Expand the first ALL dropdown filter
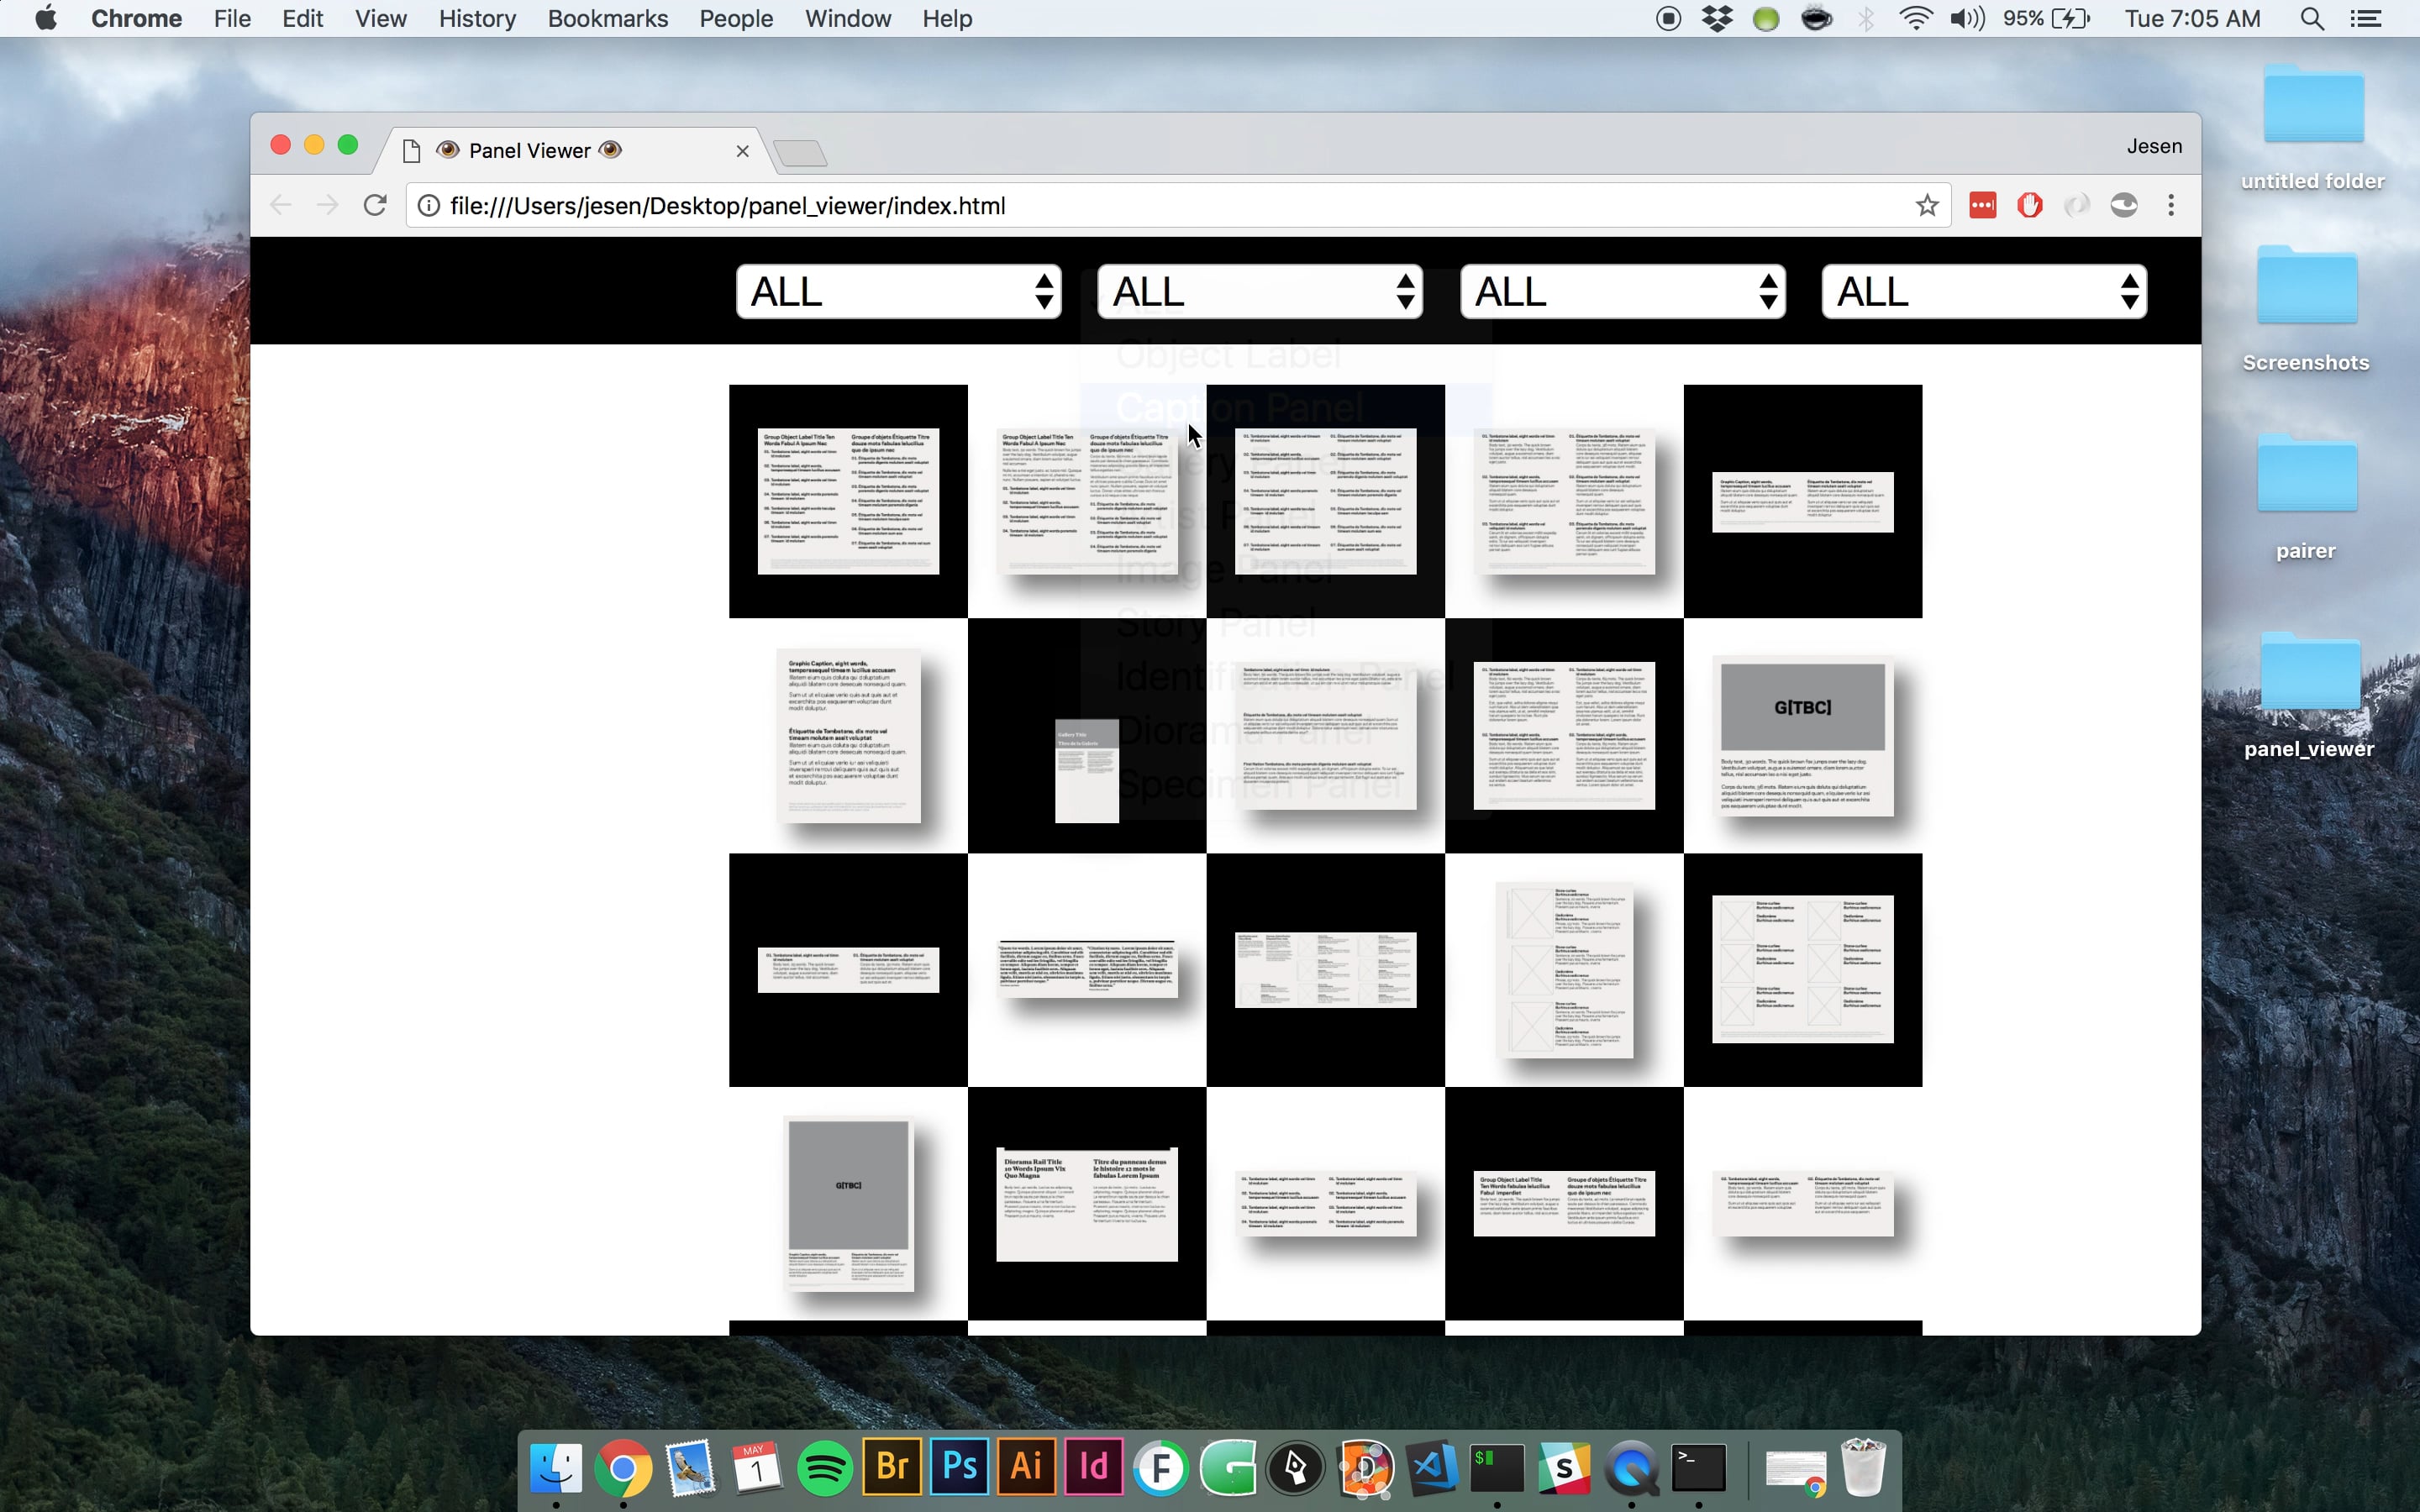The image size is (2420, 1512). point(898,292)
